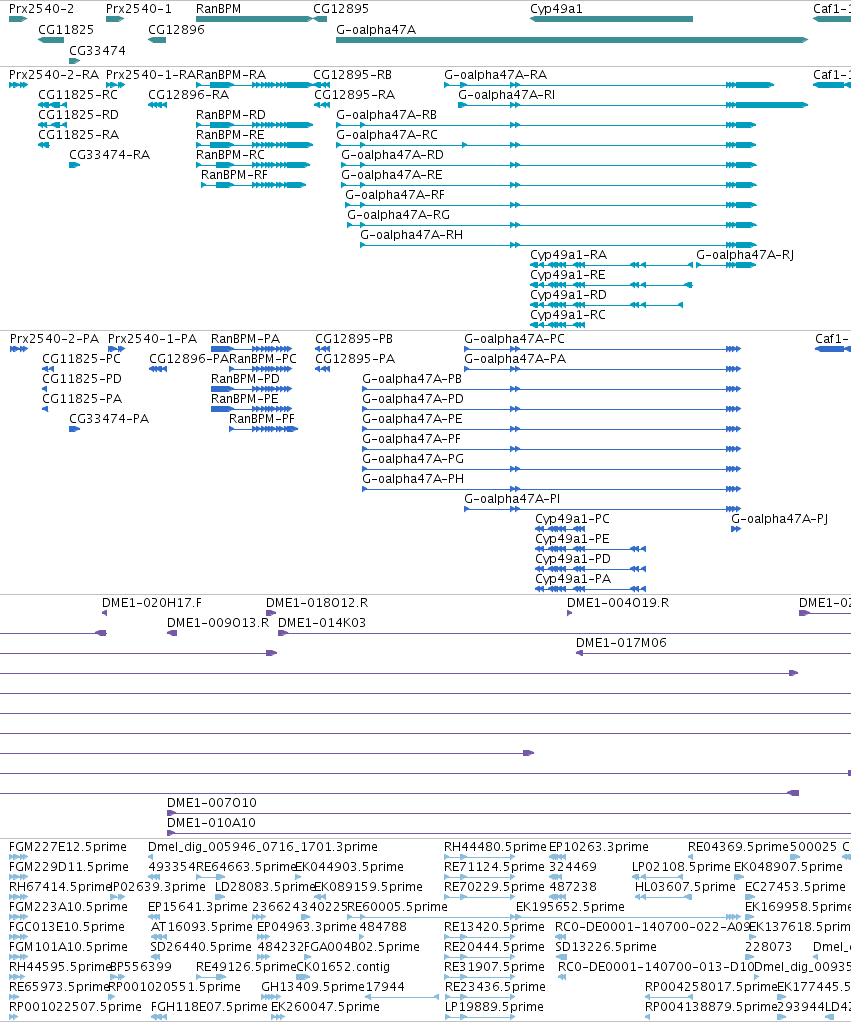Viewport: 851px width, 1022px height.
Task: Click transcript G-oalpha47A-RD label
Action: (392, 155)
